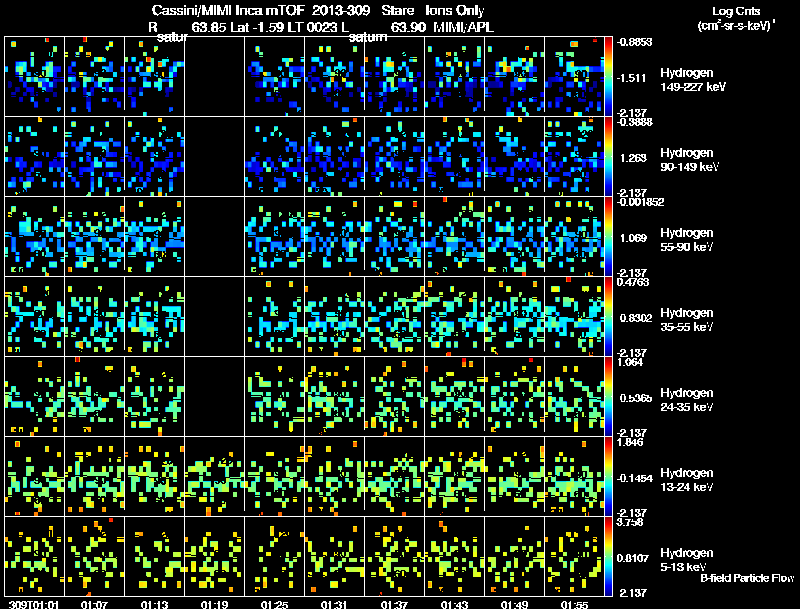The image size is (800, 609).
Task: Click the Hydrogen 24-35 keV row label
Action: pyautogui.click(x=686, y=400)
